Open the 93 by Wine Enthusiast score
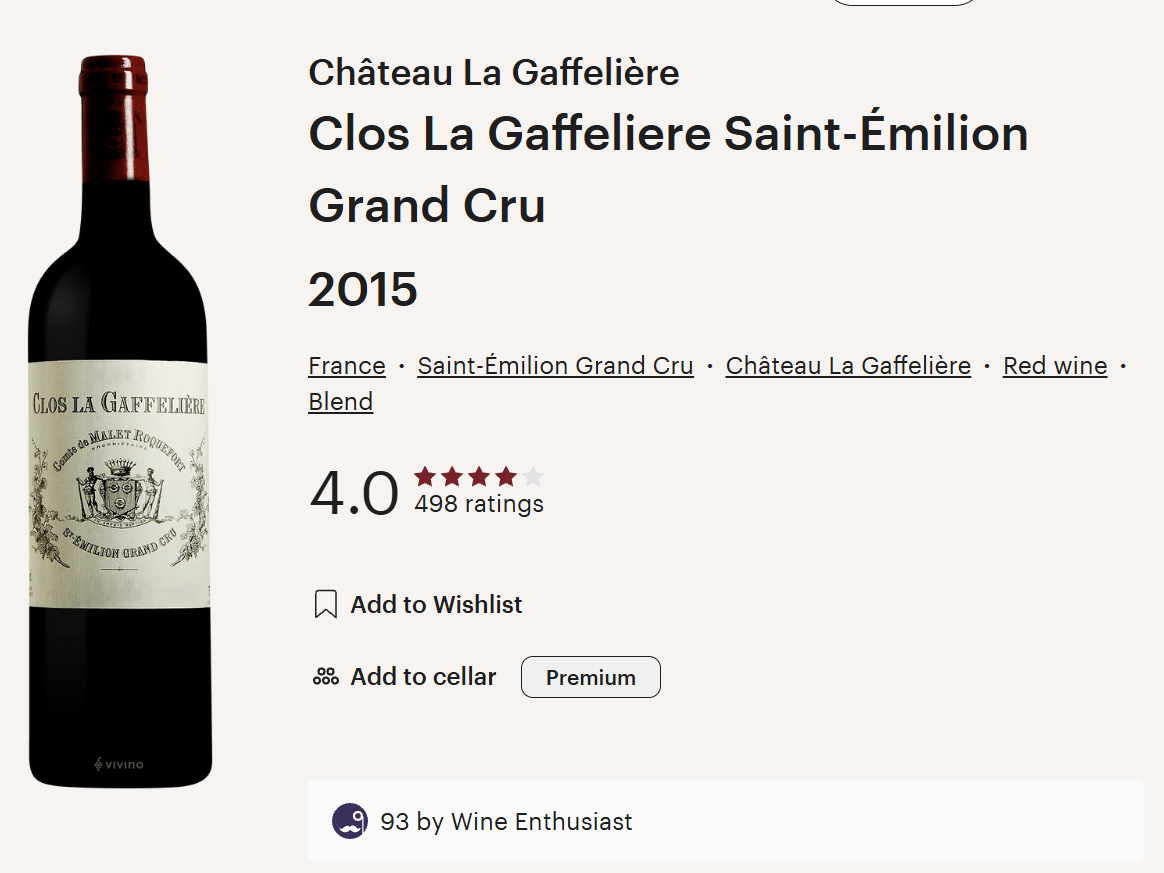Viewport: 1164px width, 873px height. [506, 822]
